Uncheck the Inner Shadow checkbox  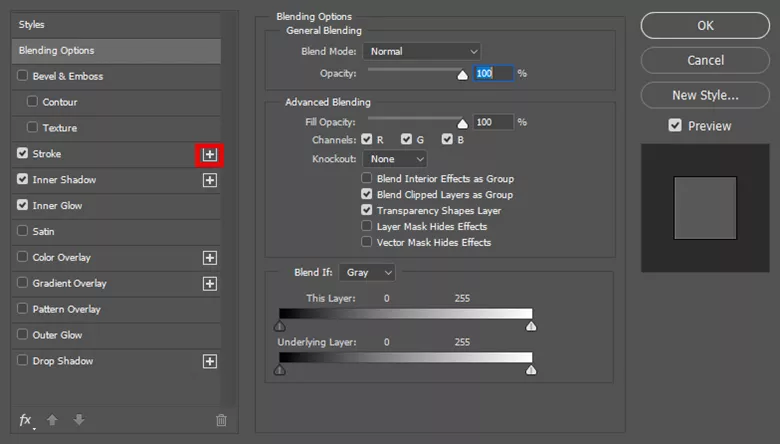click(22, 179)
